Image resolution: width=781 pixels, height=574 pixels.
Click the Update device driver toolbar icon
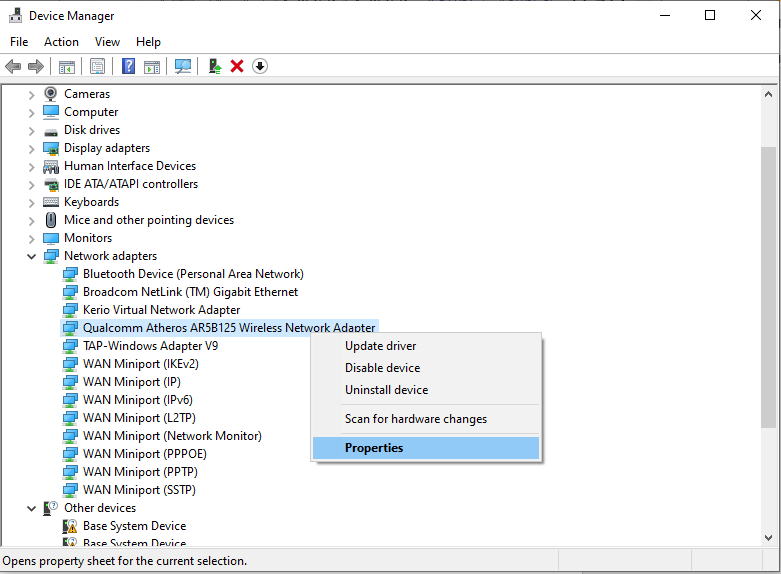(215, 66)
